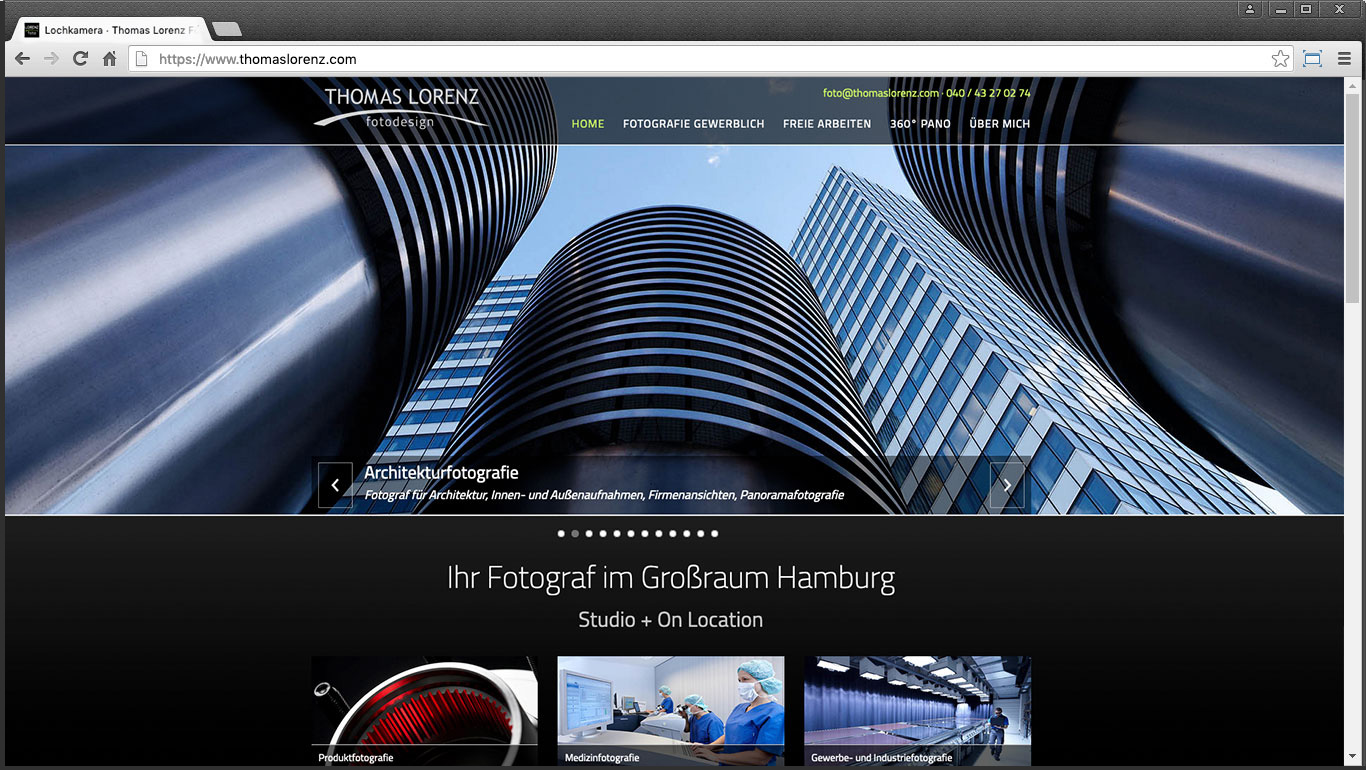Click the browser forward arrow
The height and width of the screenshot is (770, 1366).
(x=51, y=59)
